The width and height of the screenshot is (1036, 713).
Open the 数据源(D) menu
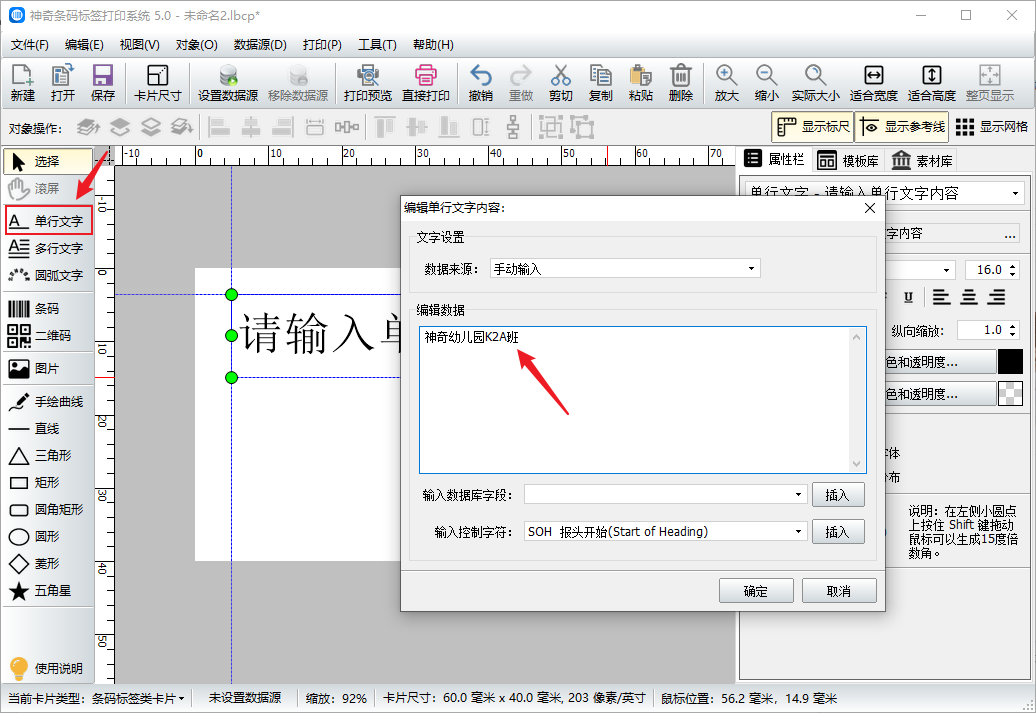pos(260,44)
